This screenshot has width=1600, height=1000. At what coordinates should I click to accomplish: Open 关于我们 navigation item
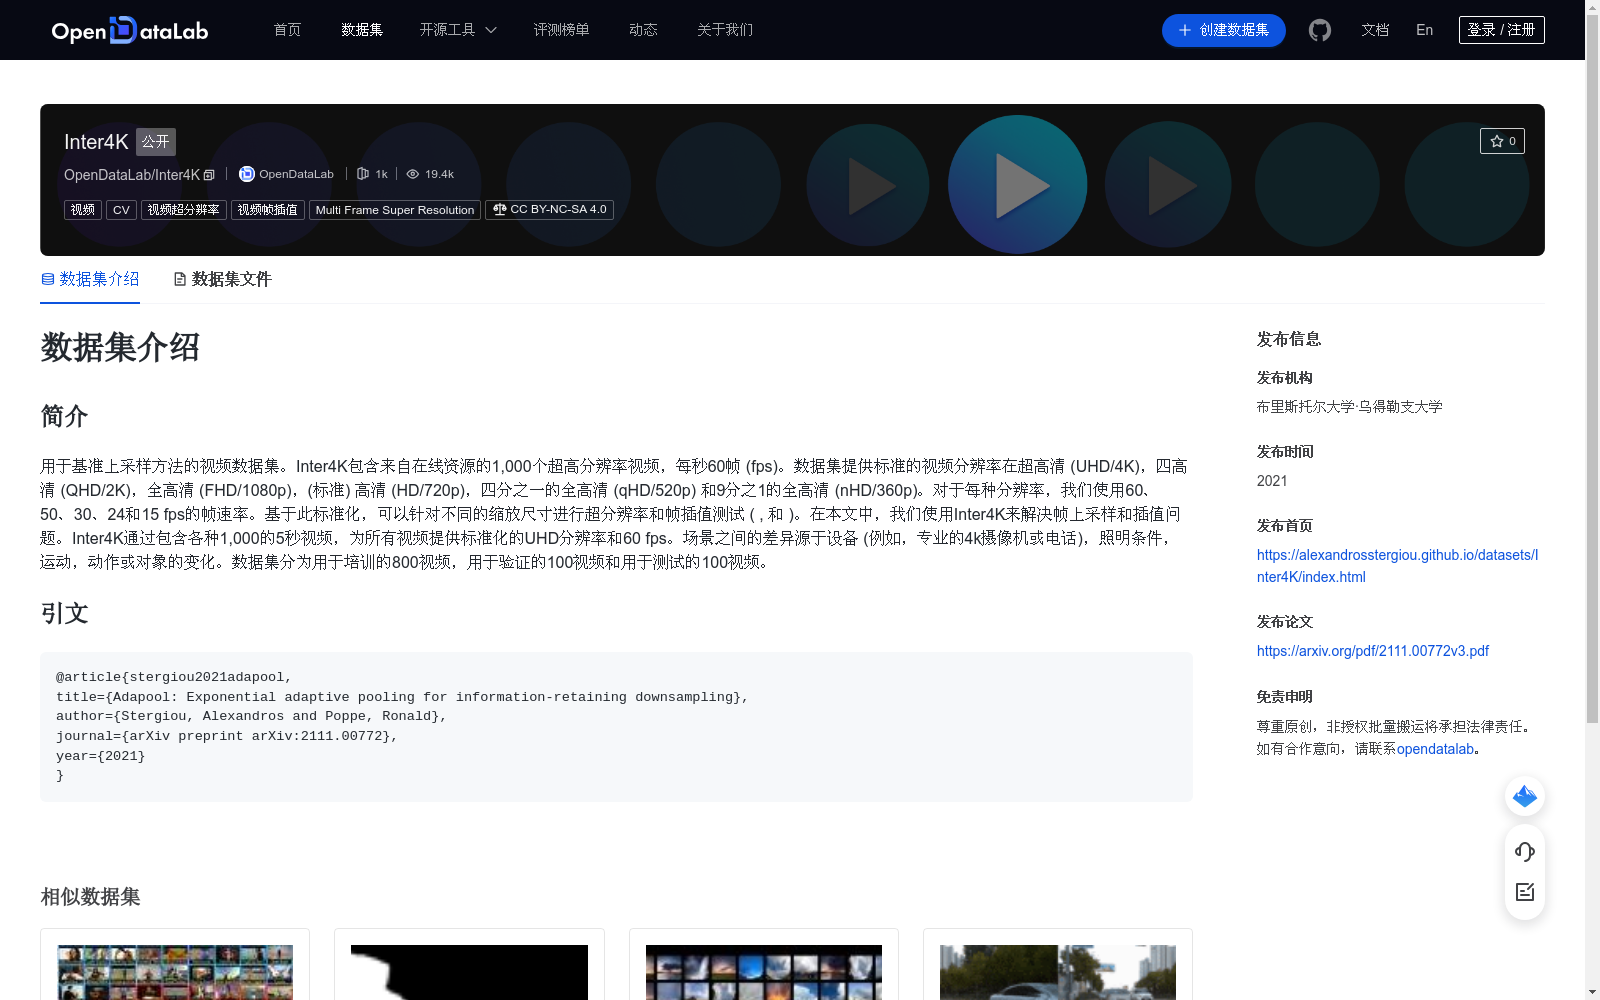[x=725, y=30]
